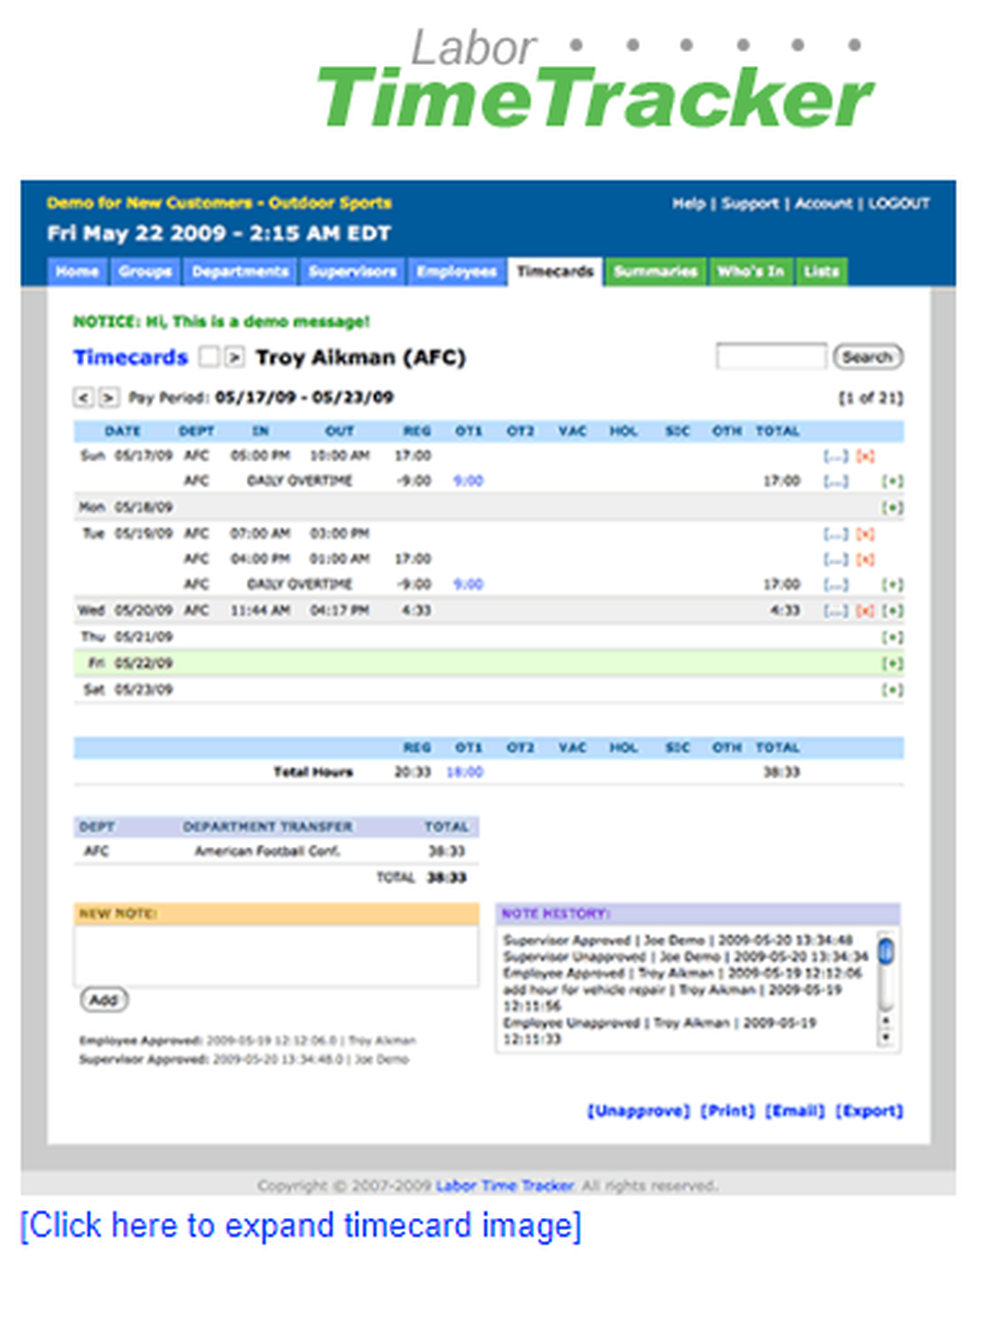The height and width of the screenshot is (1319, 1000).
Task: Open the Who's In tab
Action: tap(750, 271)
